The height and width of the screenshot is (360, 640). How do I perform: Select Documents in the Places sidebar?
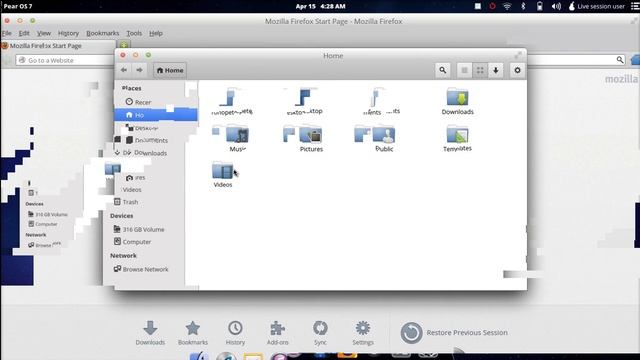(x=147, y=140)
